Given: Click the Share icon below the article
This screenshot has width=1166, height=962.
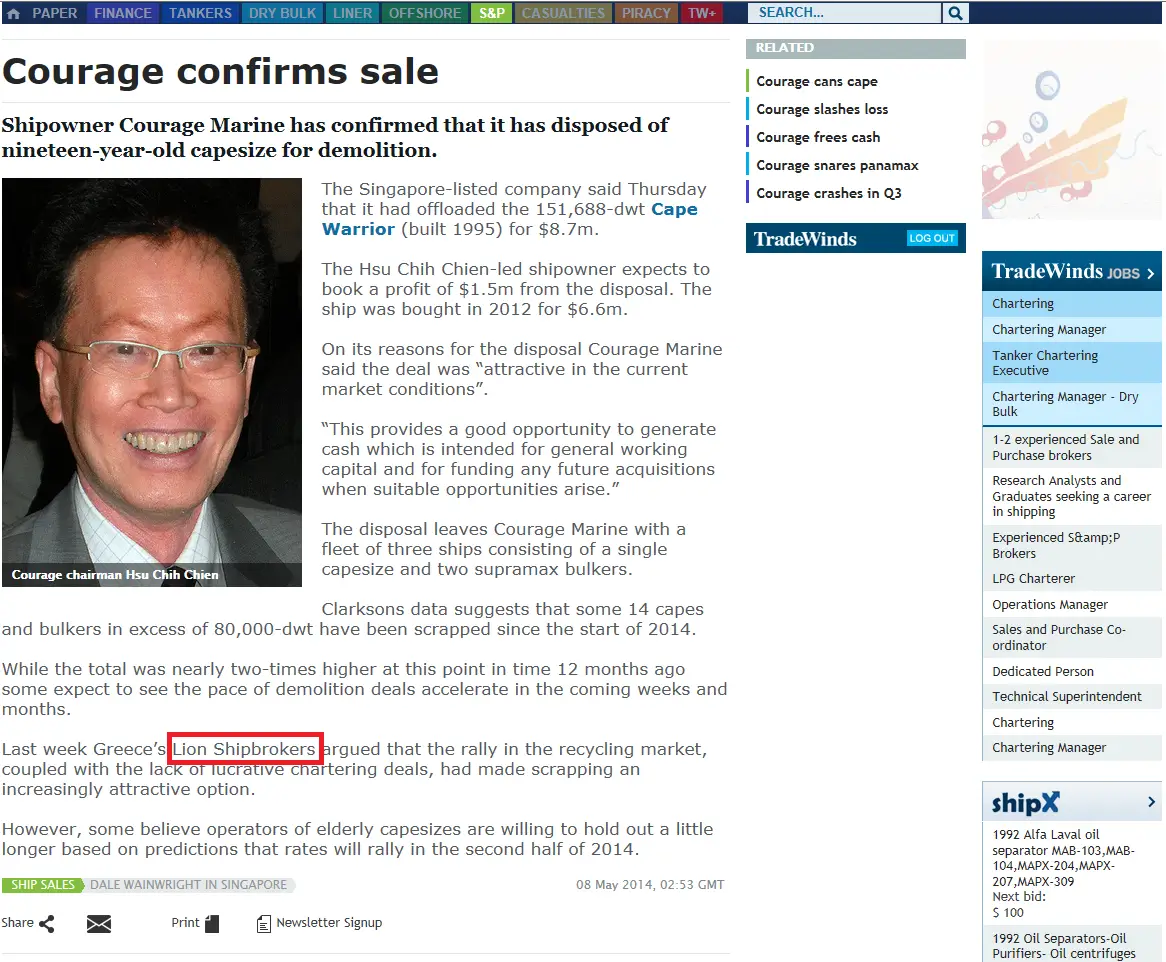Looking at the screenshot, I should pos(46,923).
